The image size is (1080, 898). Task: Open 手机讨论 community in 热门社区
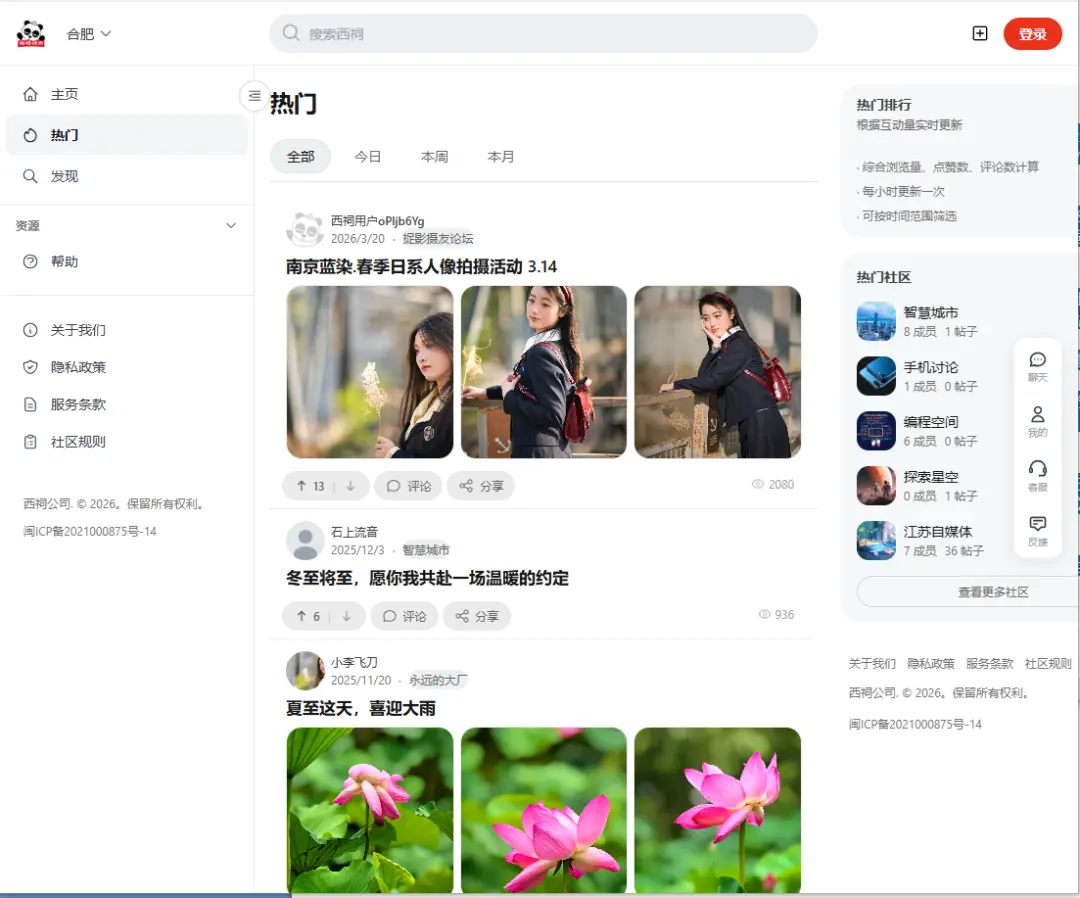point(930,376)
